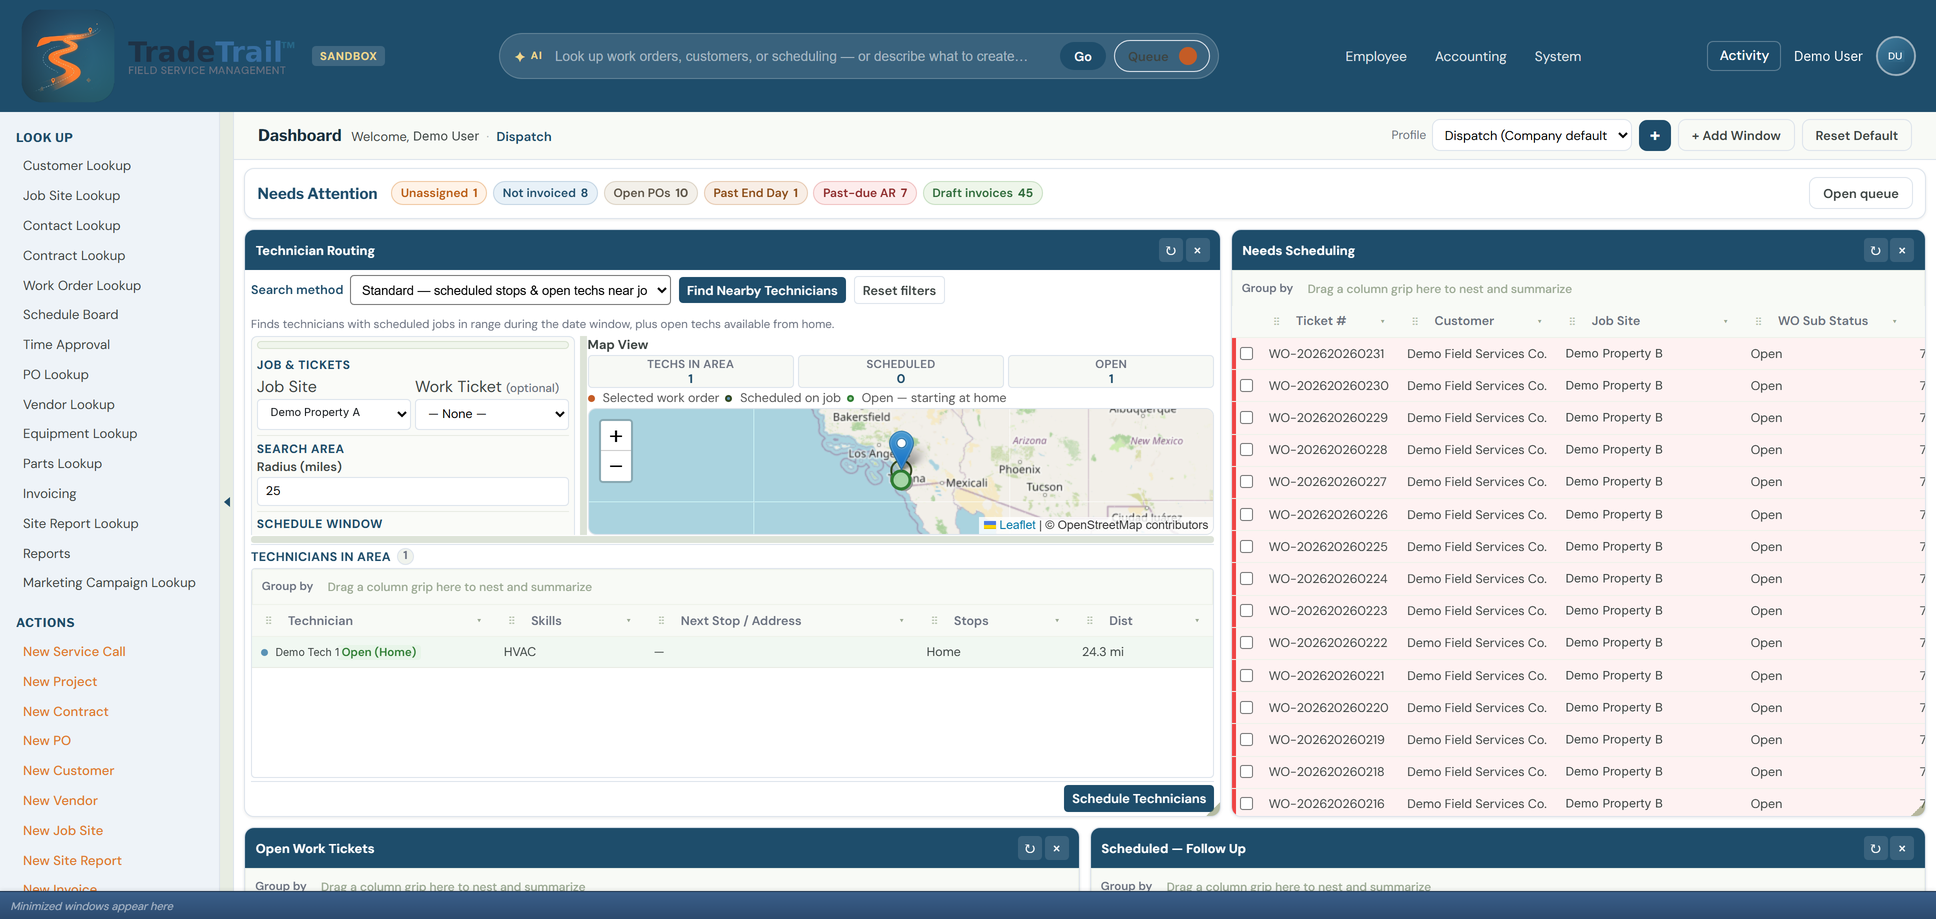1936x919 pixels.
Task: Check the box for WO-202620260220
Action: 1247,708
